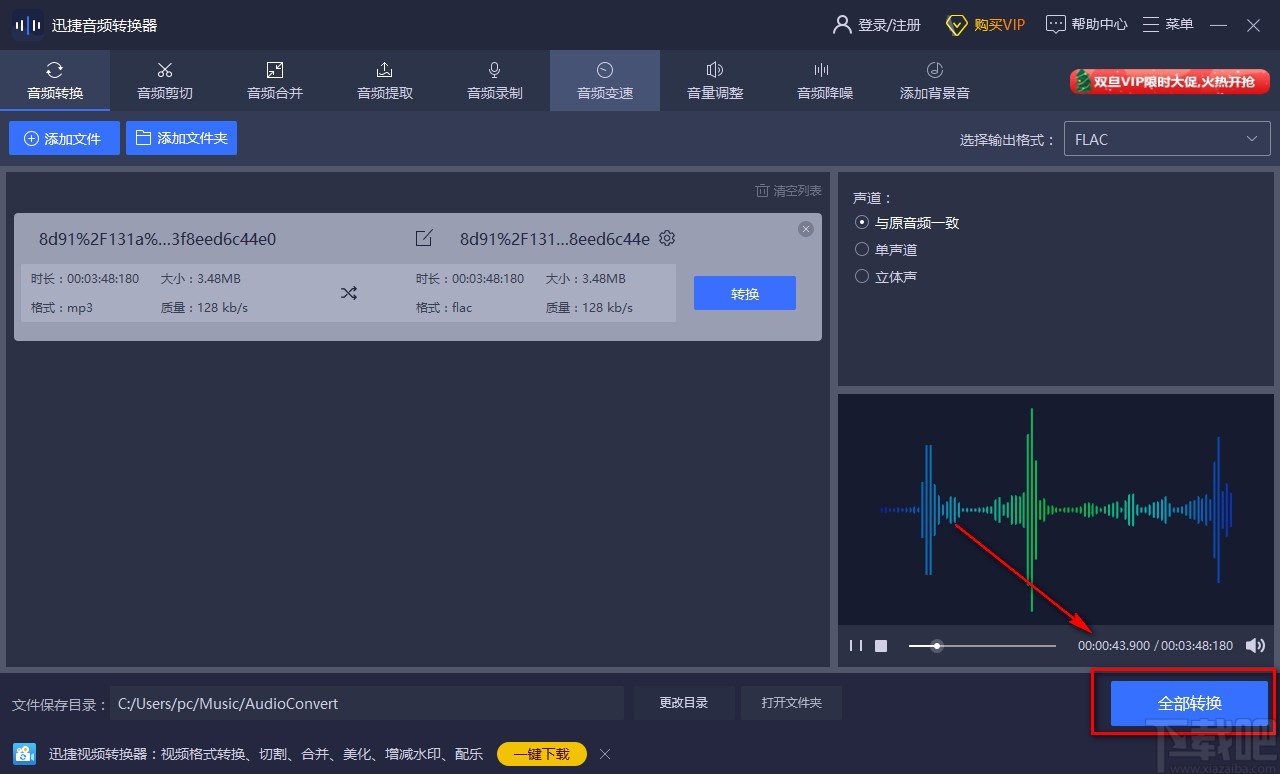The height and width of the screenshot is (774, 1280).
Task: Enable 立体声 stereo channel output
Action: tap(862, 276)
